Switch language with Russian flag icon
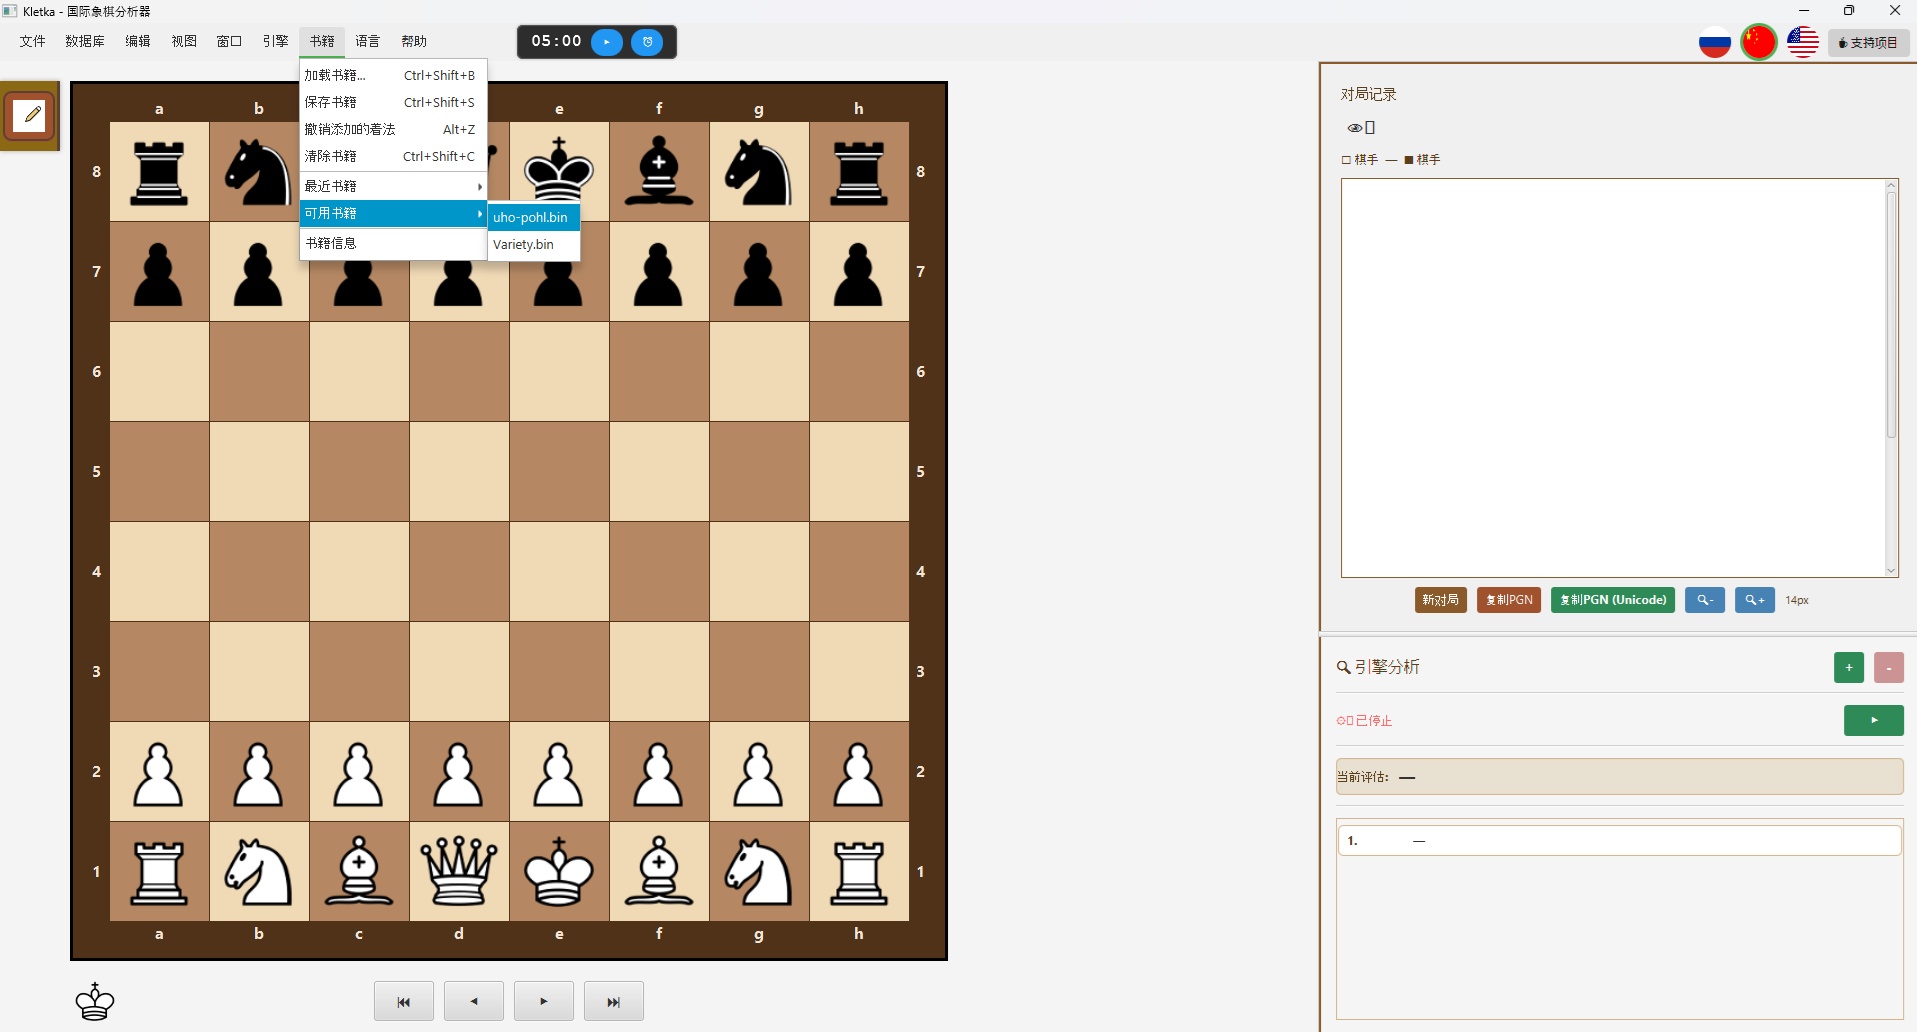Image resolution: width=1920 pixels, height=1032 pixels. coord(1715,43)
